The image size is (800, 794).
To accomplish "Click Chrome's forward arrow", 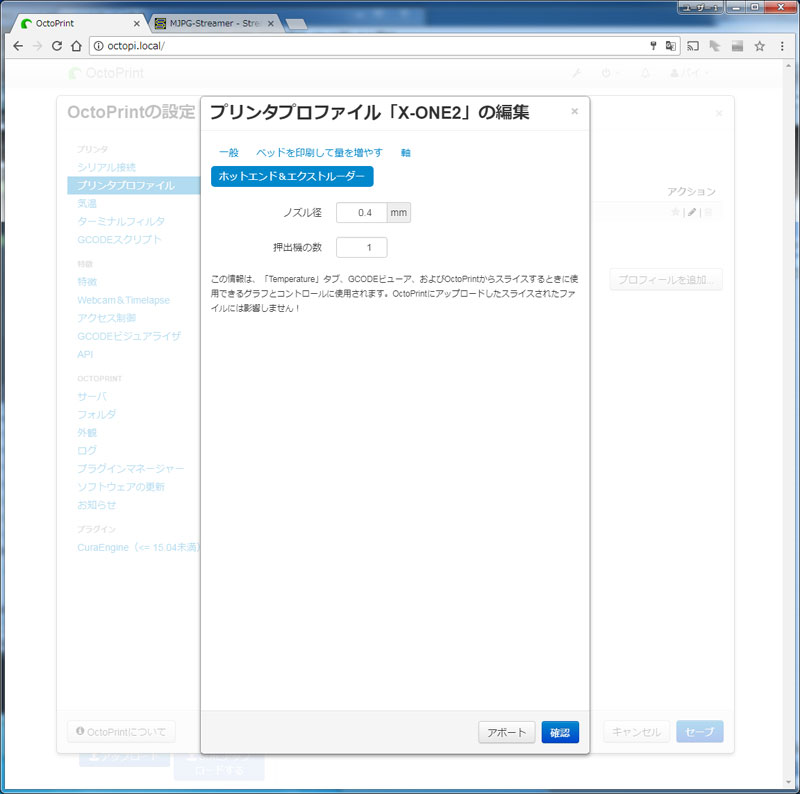I will coord(37,46).
